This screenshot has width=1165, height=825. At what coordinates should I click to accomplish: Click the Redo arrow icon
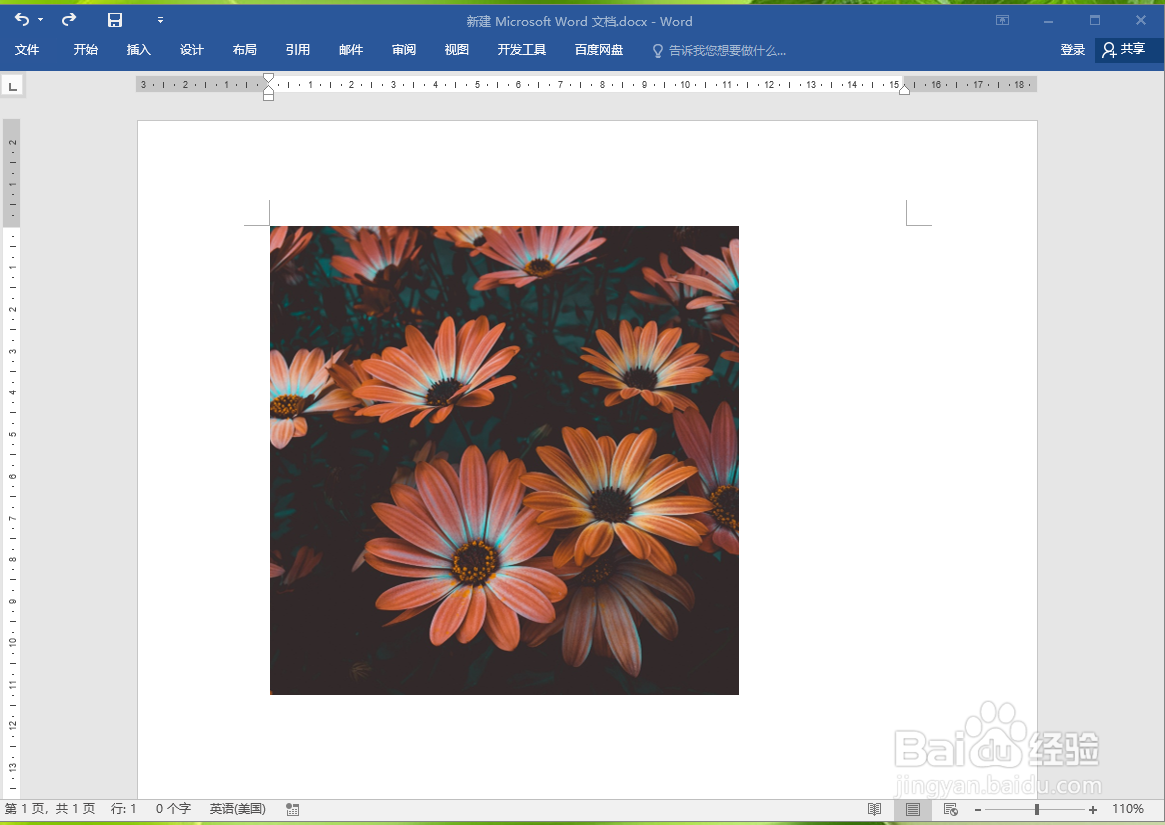[69, 20]
